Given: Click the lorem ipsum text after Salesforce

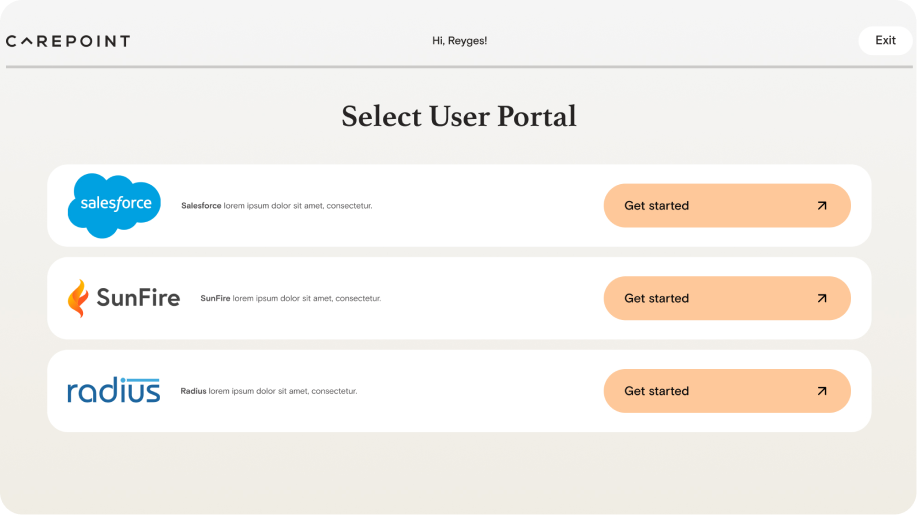Looking at the screenshot, I should point(298,206).
